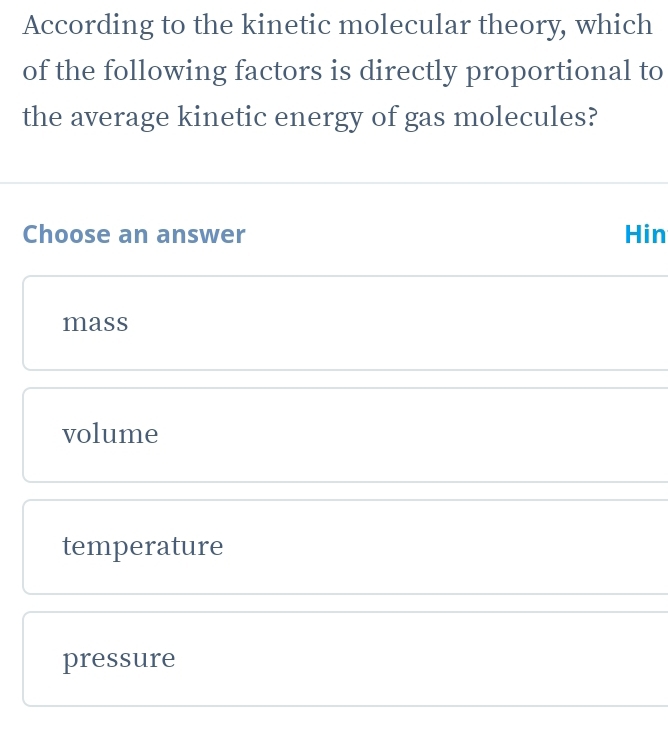Open the Hint link
The width and height of the screenshot is (668, 741).
pos(645,234)
